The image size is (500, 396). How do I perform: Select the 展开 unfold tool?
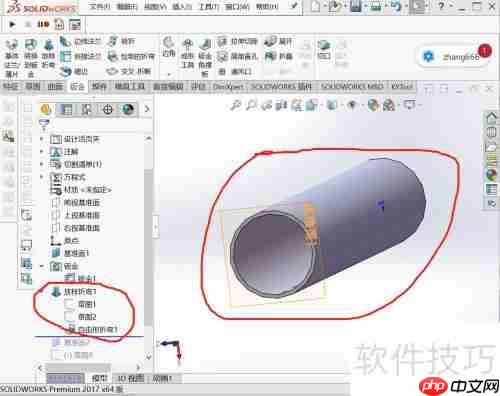278,41
